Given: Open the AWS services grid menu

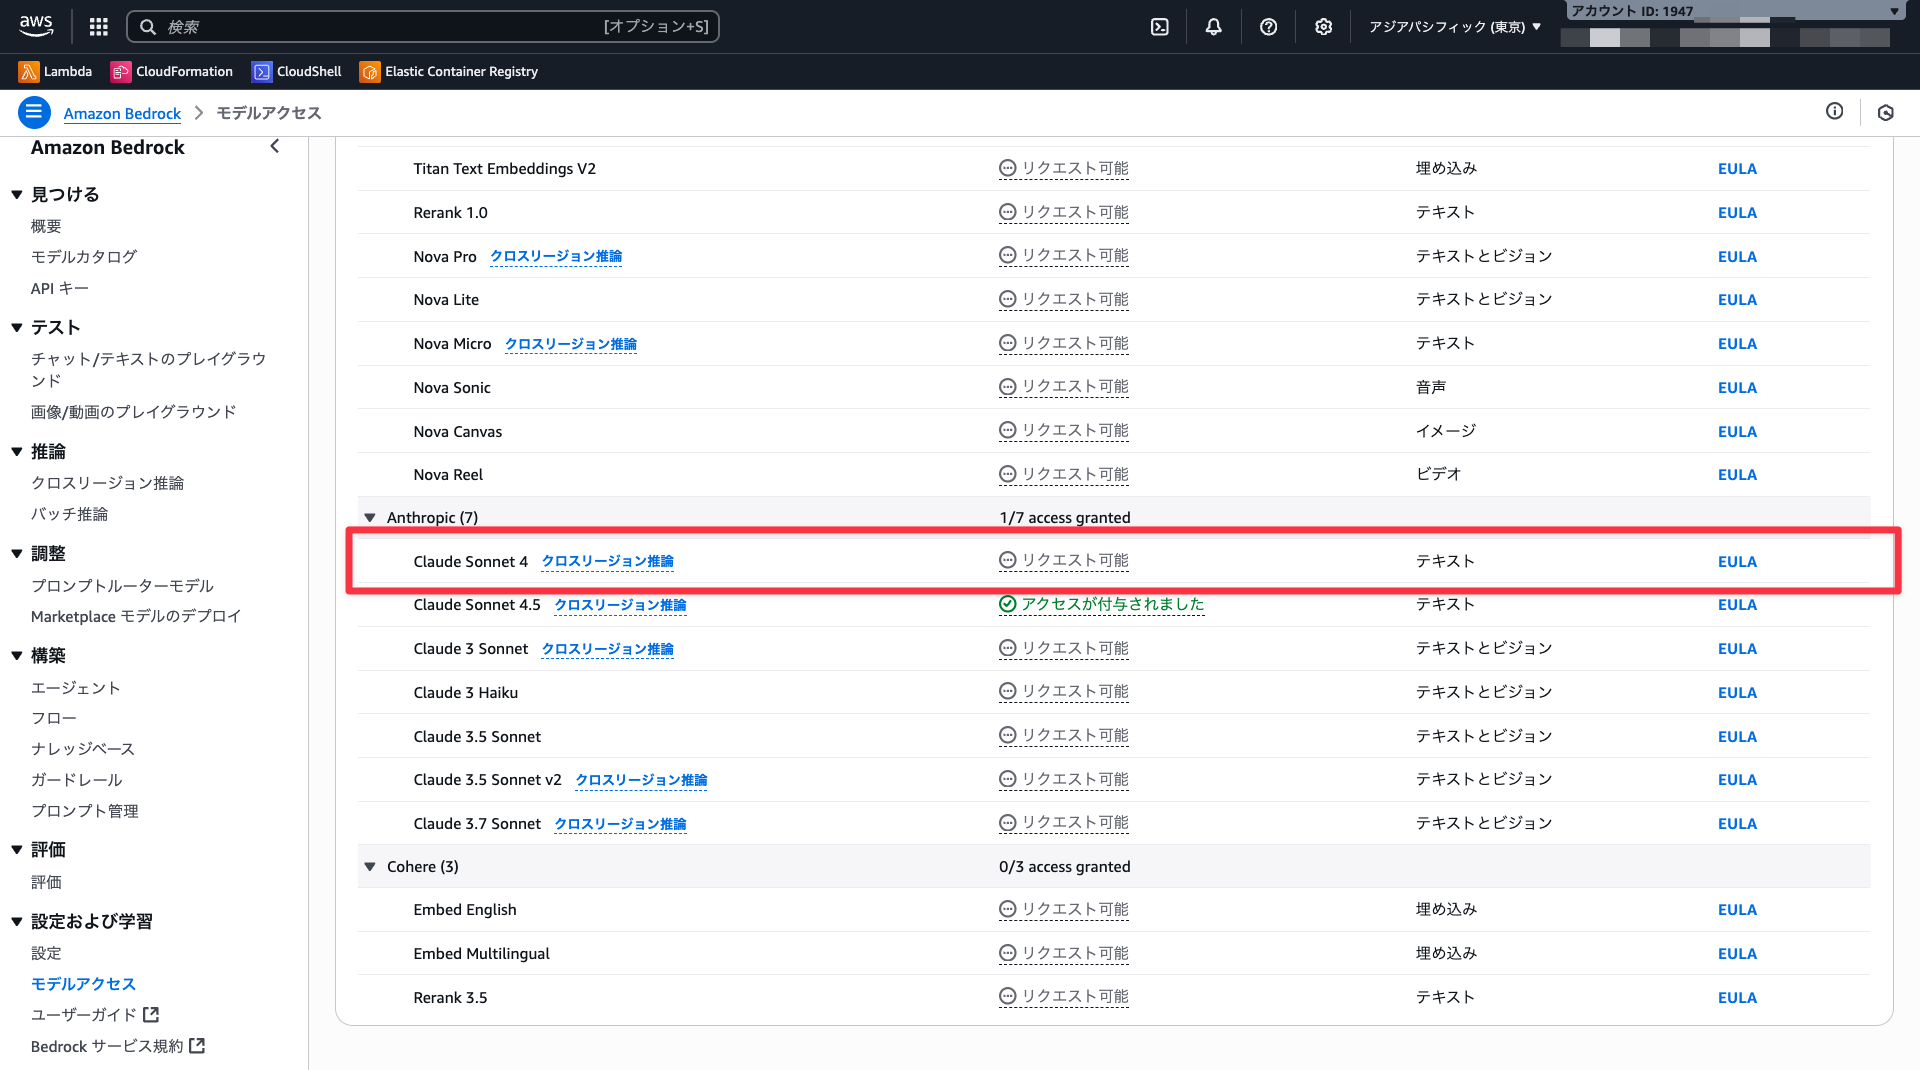Looking at the screenshot, I should pyautogui.click(x=98, y=27).
